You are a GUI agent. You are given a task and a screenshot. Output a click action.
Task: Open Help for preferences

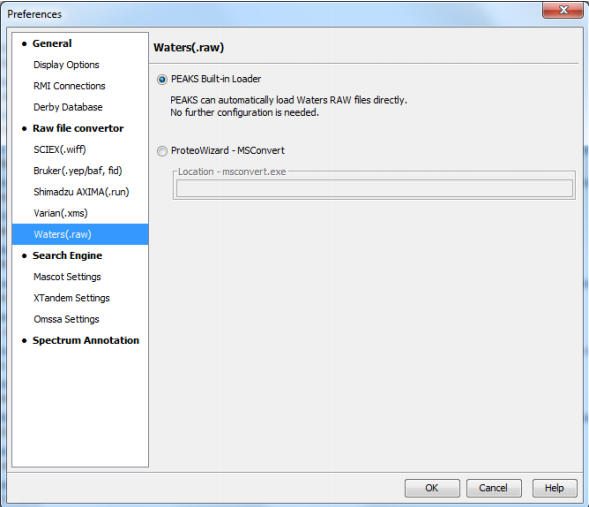tap(554, 488)
